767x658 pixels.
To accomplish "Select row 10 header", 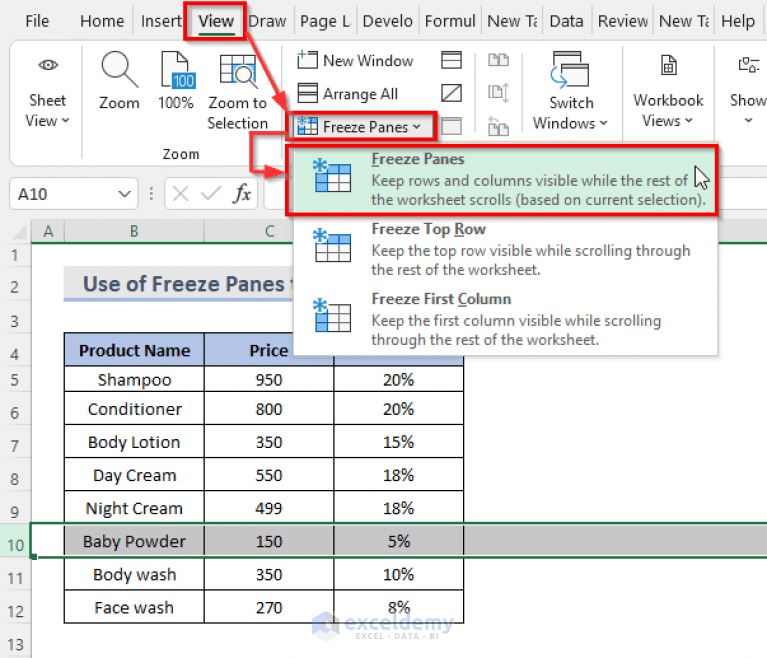I will click(x=16, y=545).
